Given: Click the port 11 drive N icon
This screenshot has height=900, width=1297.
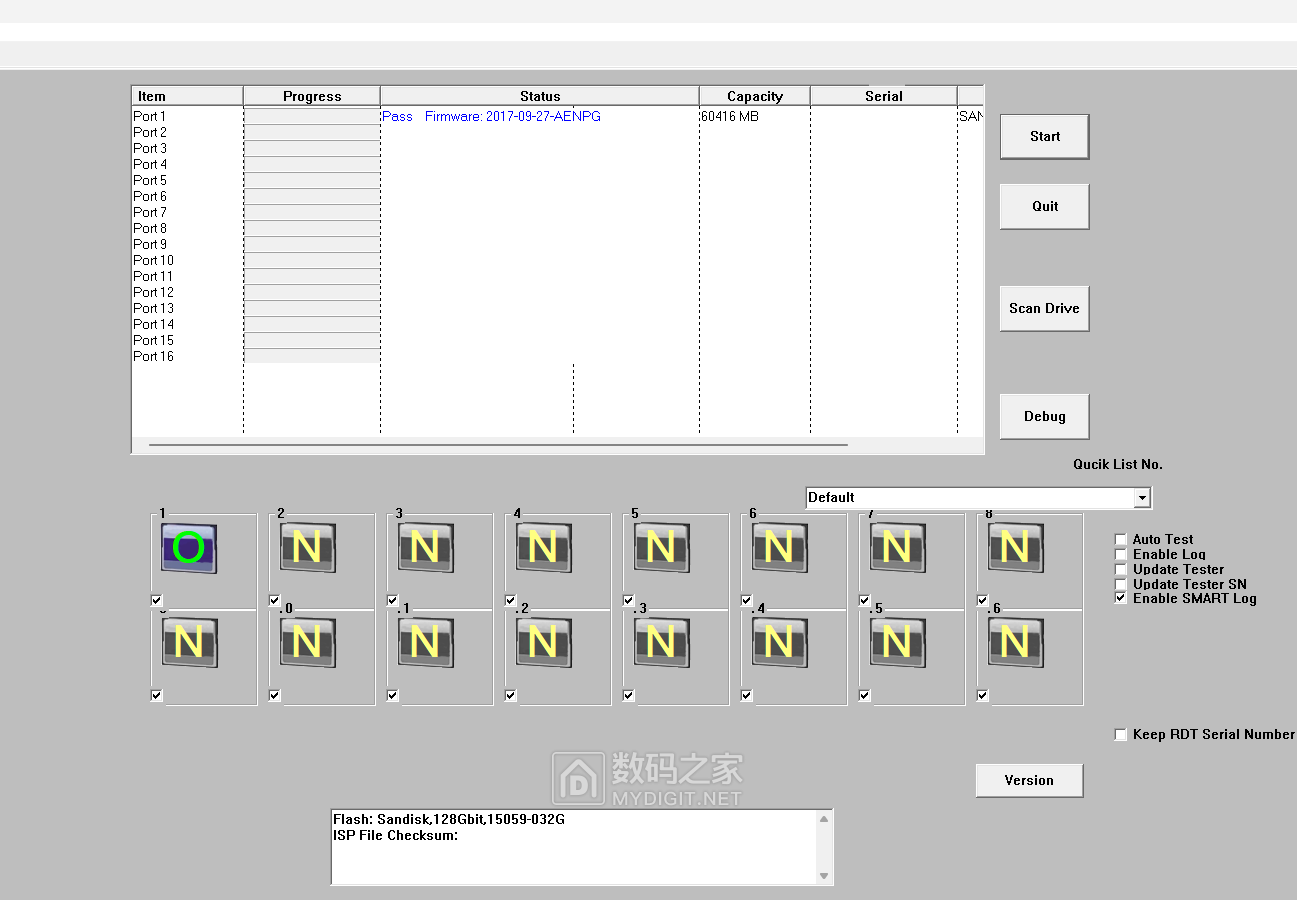Looking at the screenshot, I should (425, 642).
